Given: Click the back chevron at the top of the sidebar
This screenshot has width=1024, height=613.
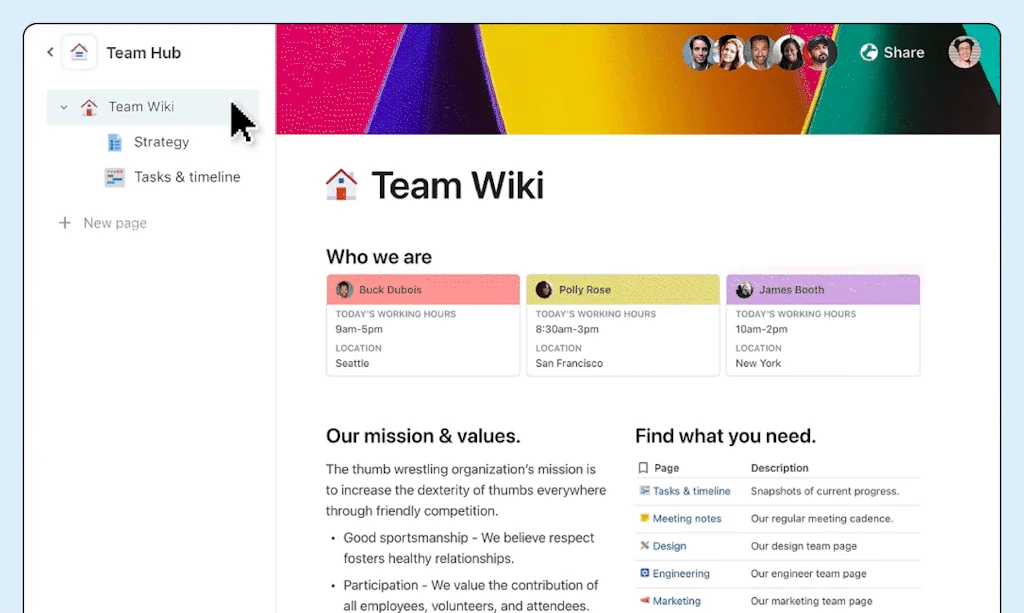Looking at the screenshot, I should [x=49, y=52].
